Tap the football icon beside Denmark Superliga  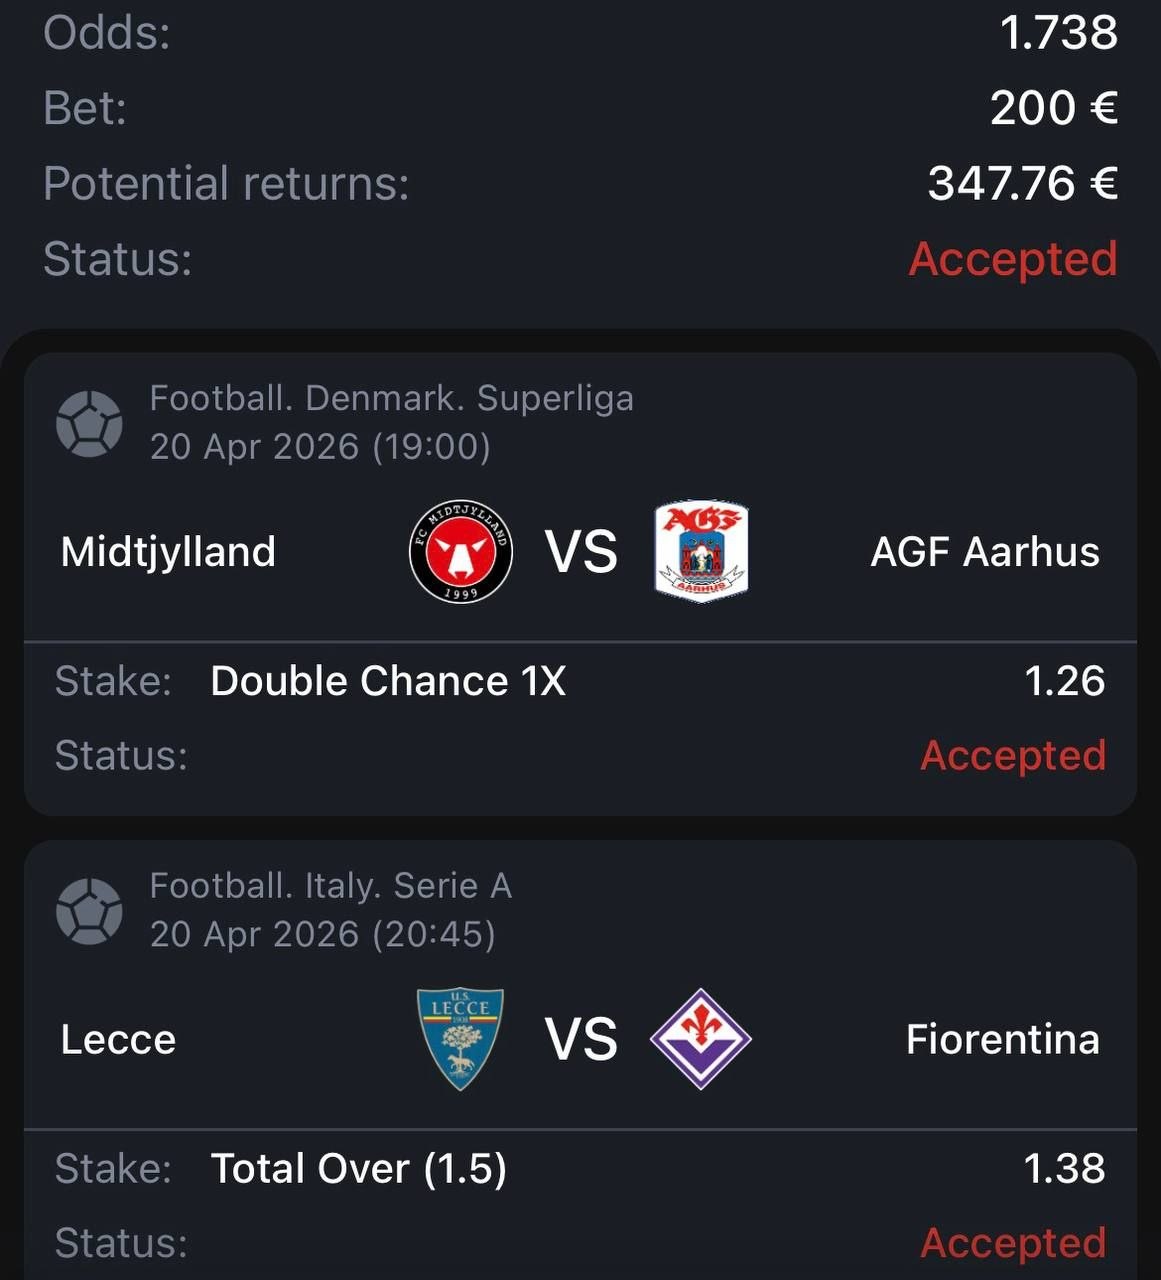pyautogui.click(x=89, y=424)
